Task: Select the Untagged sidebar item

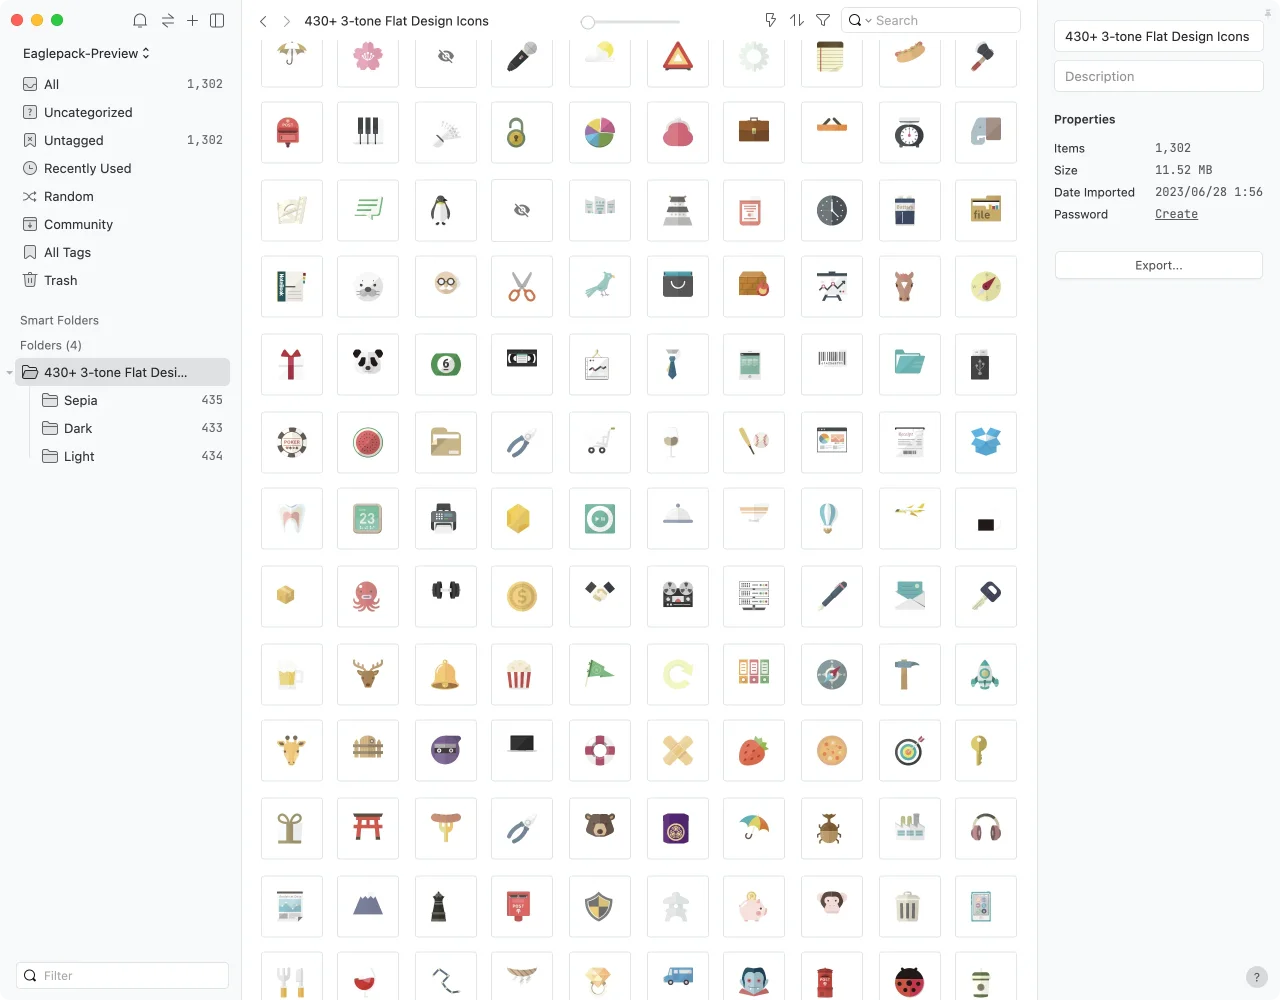Action: pyautogui.click(x=74, y=141)
